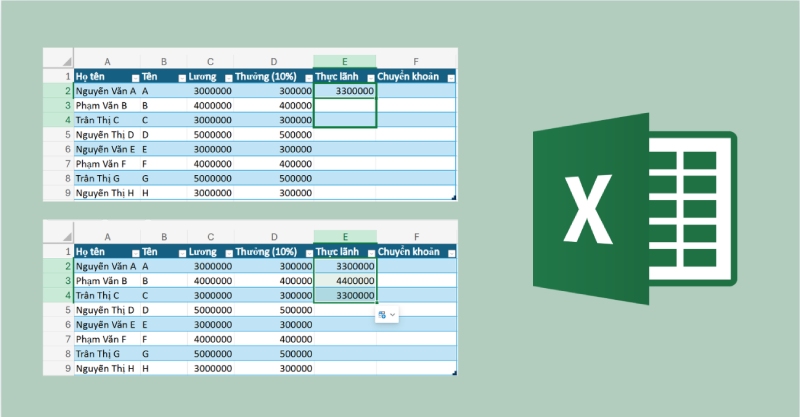Select Nguyễn Văn A cell in top table
The height and width of the screenshot is (417, 800).
107,91
